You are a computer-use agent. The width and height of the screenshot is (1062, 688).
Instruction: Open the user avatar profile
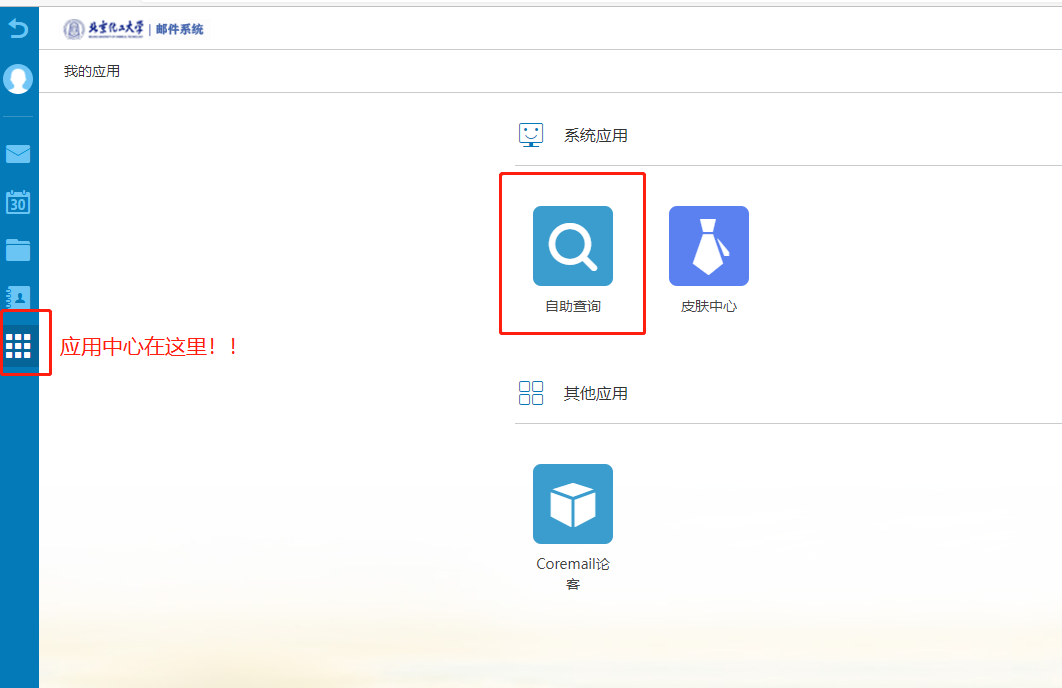pyautogui.click(x=18, y=79)
